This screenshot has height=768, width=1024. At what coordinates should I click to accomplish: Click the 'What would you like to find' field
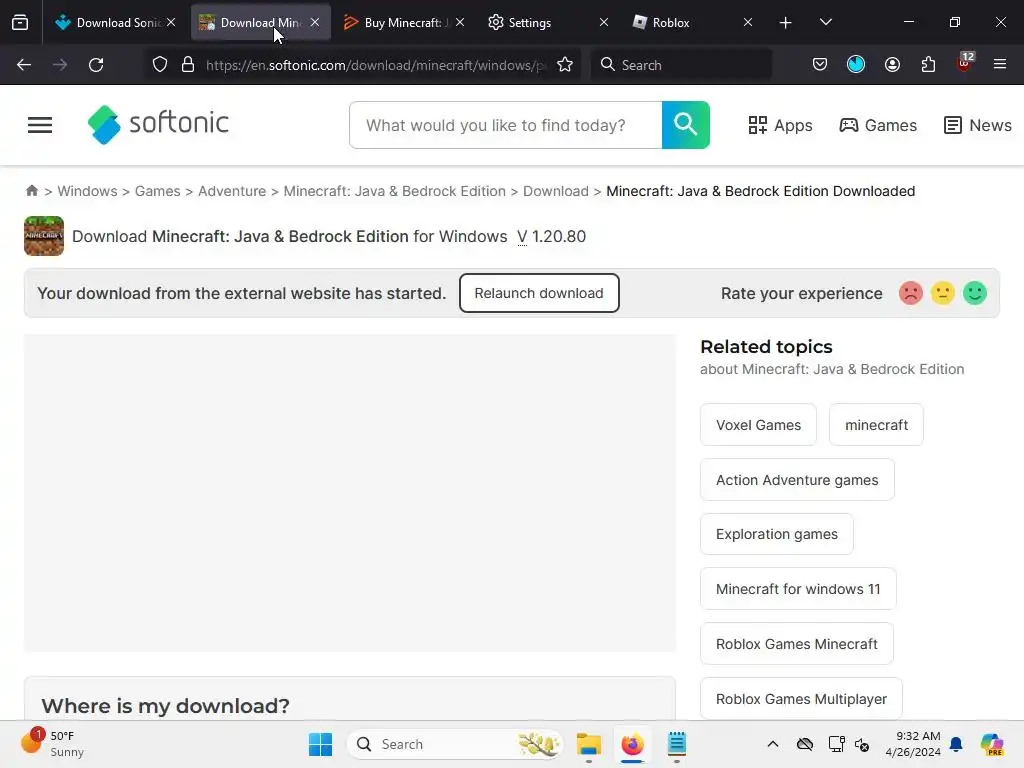pyautogui.click(x=505, y=125)
